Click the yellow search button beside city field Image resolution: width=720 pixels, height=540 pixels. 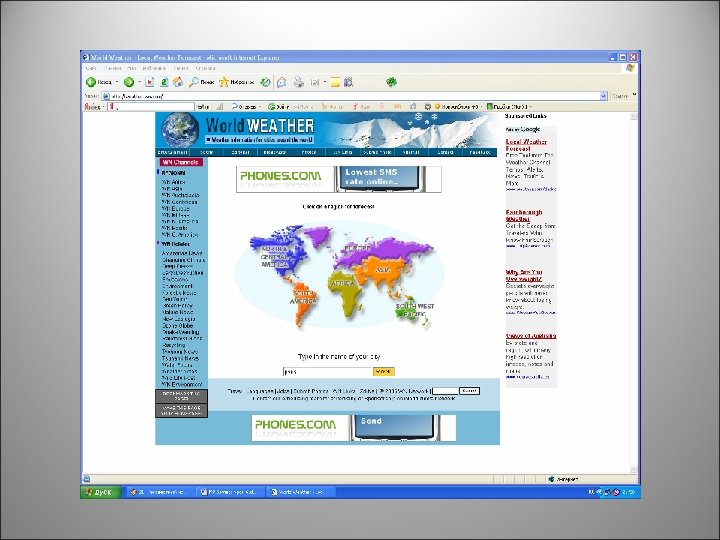(x=383, y=371)
